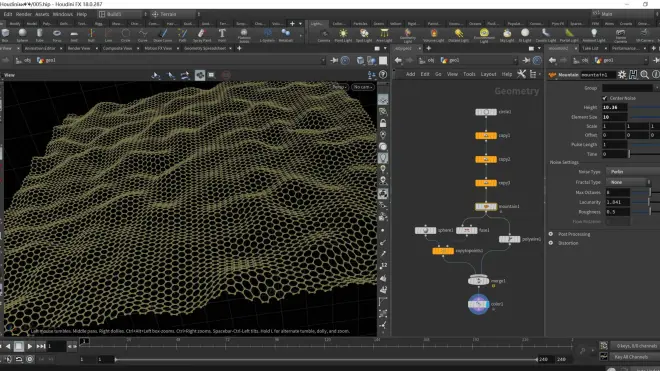Open the parameter gear menu for mountain1
Image resolution: width=660 pixels, height=371 pixels.
pos(622,75)
